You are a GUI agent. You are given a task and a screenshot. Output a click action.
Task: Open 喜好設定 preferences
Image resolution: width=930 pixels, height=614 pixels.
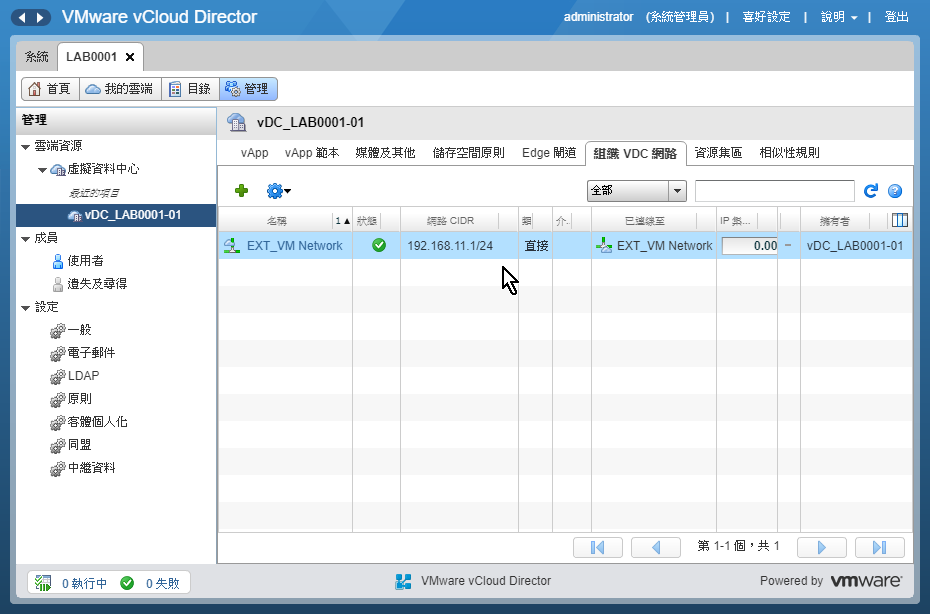point(766,17)
